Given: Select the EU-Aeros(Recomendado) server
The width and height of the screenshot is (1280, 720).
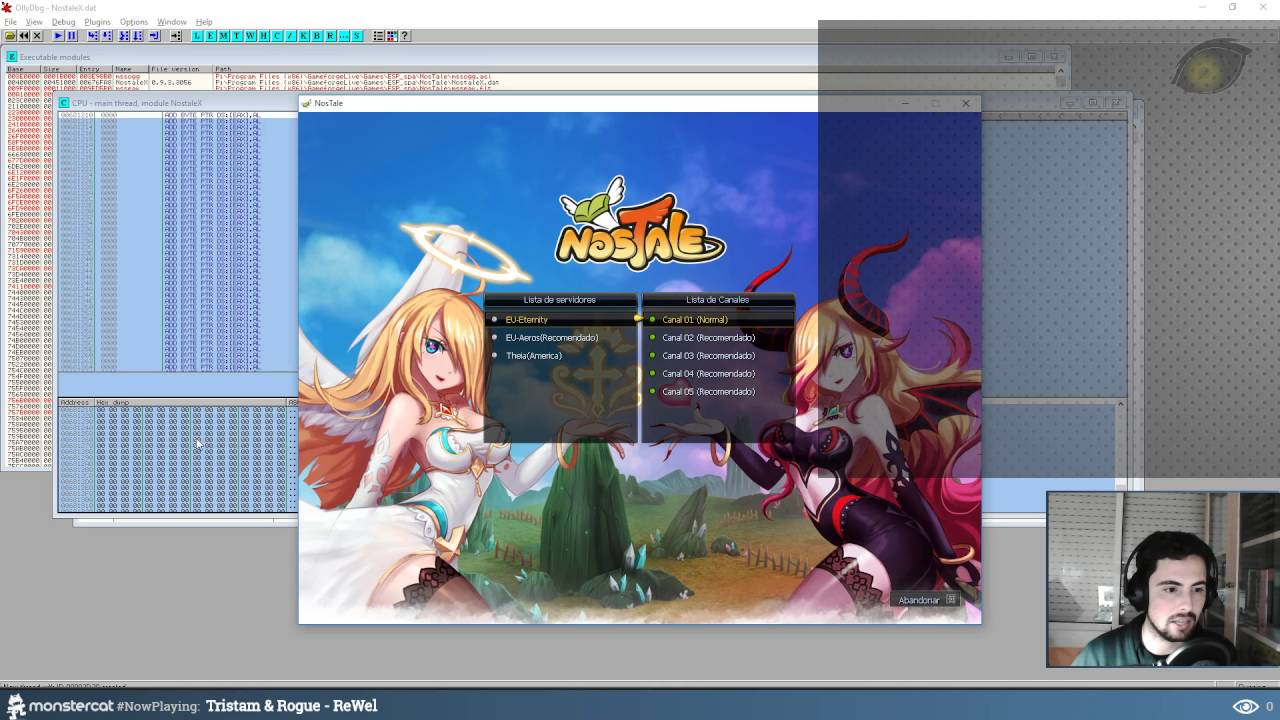Looking at the screenshot, I should [x=551, y=338].
